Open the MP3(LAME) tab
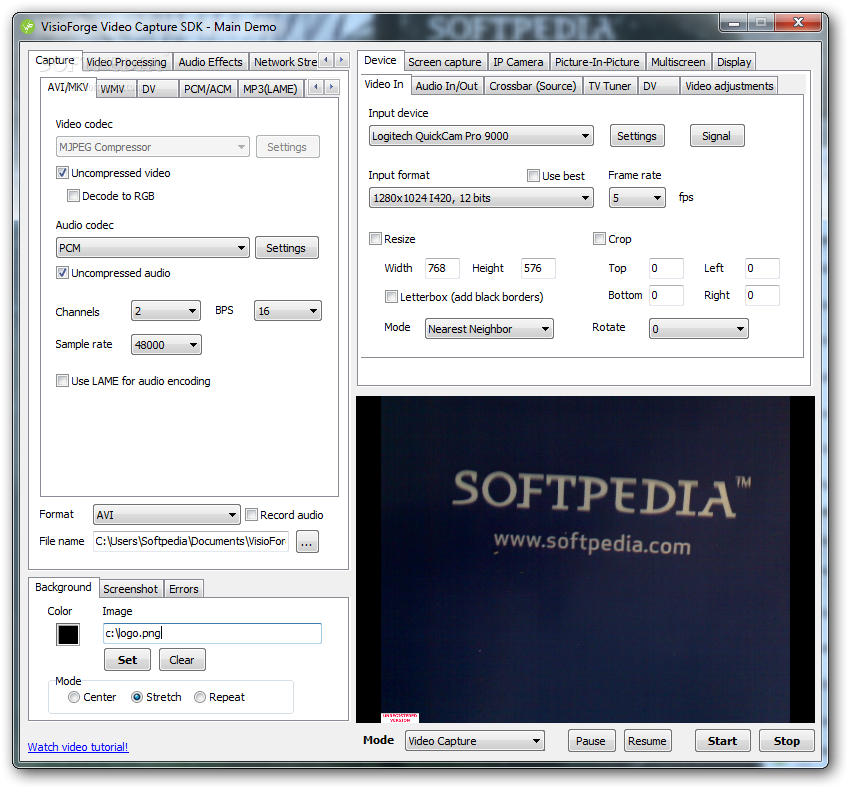Viewport: 849px width, 789px height. 270,89
